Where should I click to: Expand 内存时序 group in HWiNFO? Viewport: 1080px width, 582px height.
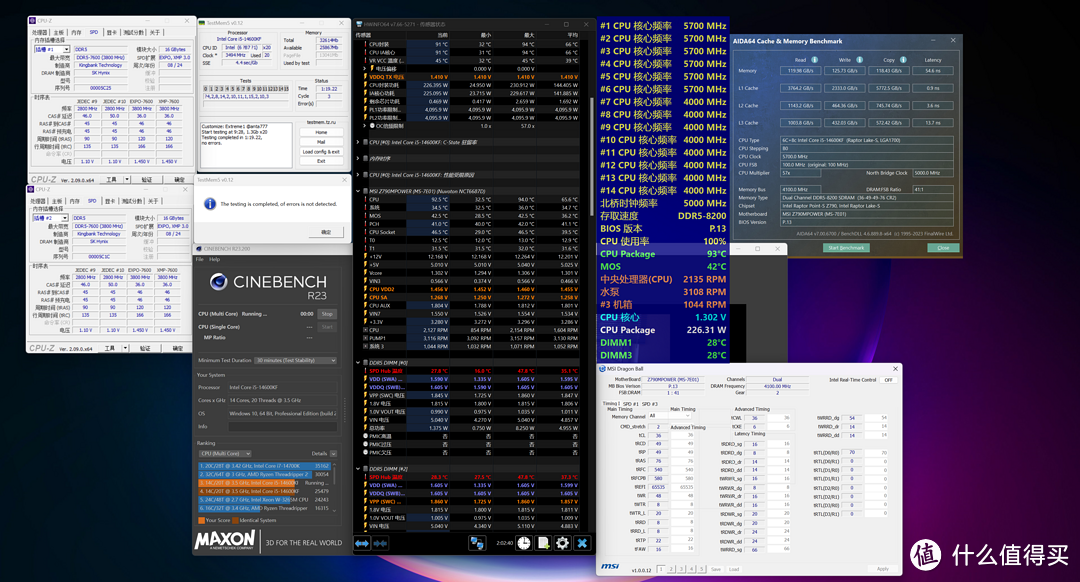[357, 158]
